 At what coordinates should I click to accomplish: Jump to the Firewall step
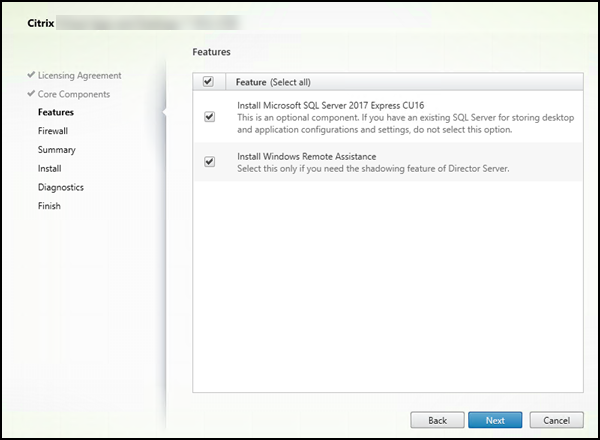pyautogui.click(x=54, y=131)
